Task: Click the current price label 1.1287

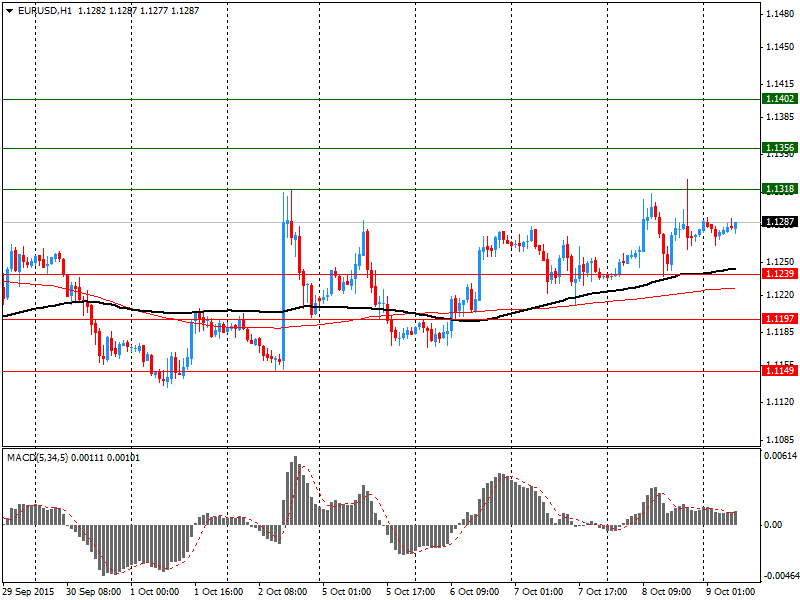Action: click(x=780, y=222)
